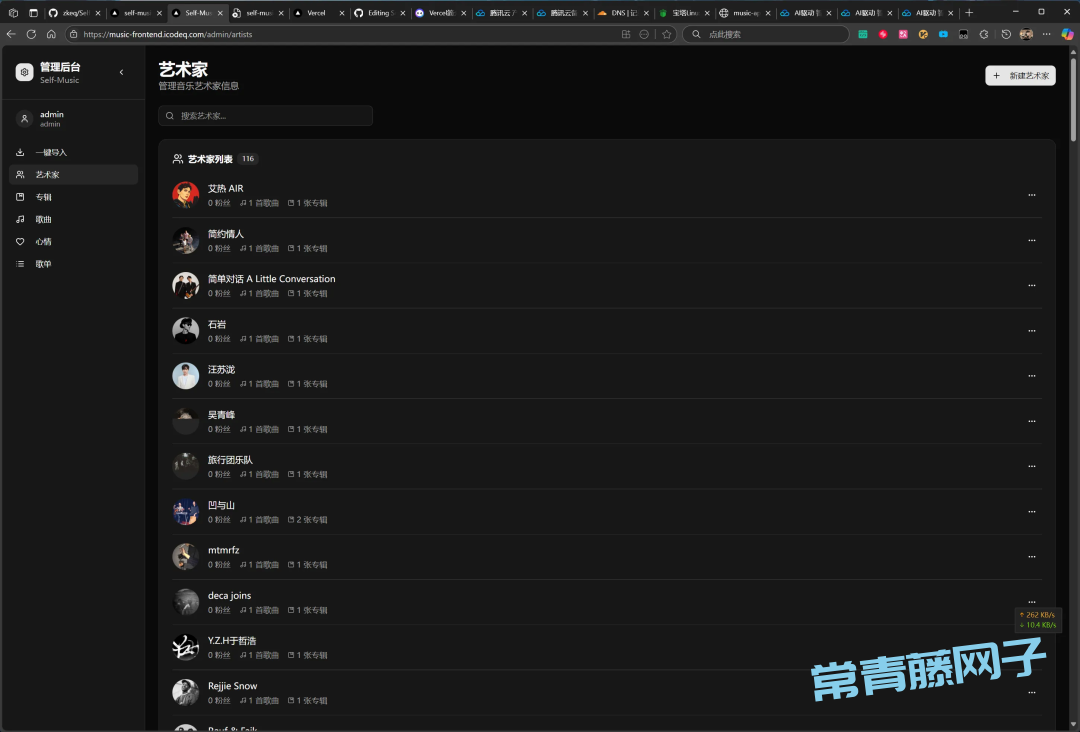The image size is (1080, 732).
Task: Switch to the Vercel browser tab
Action: coord(315,13)
